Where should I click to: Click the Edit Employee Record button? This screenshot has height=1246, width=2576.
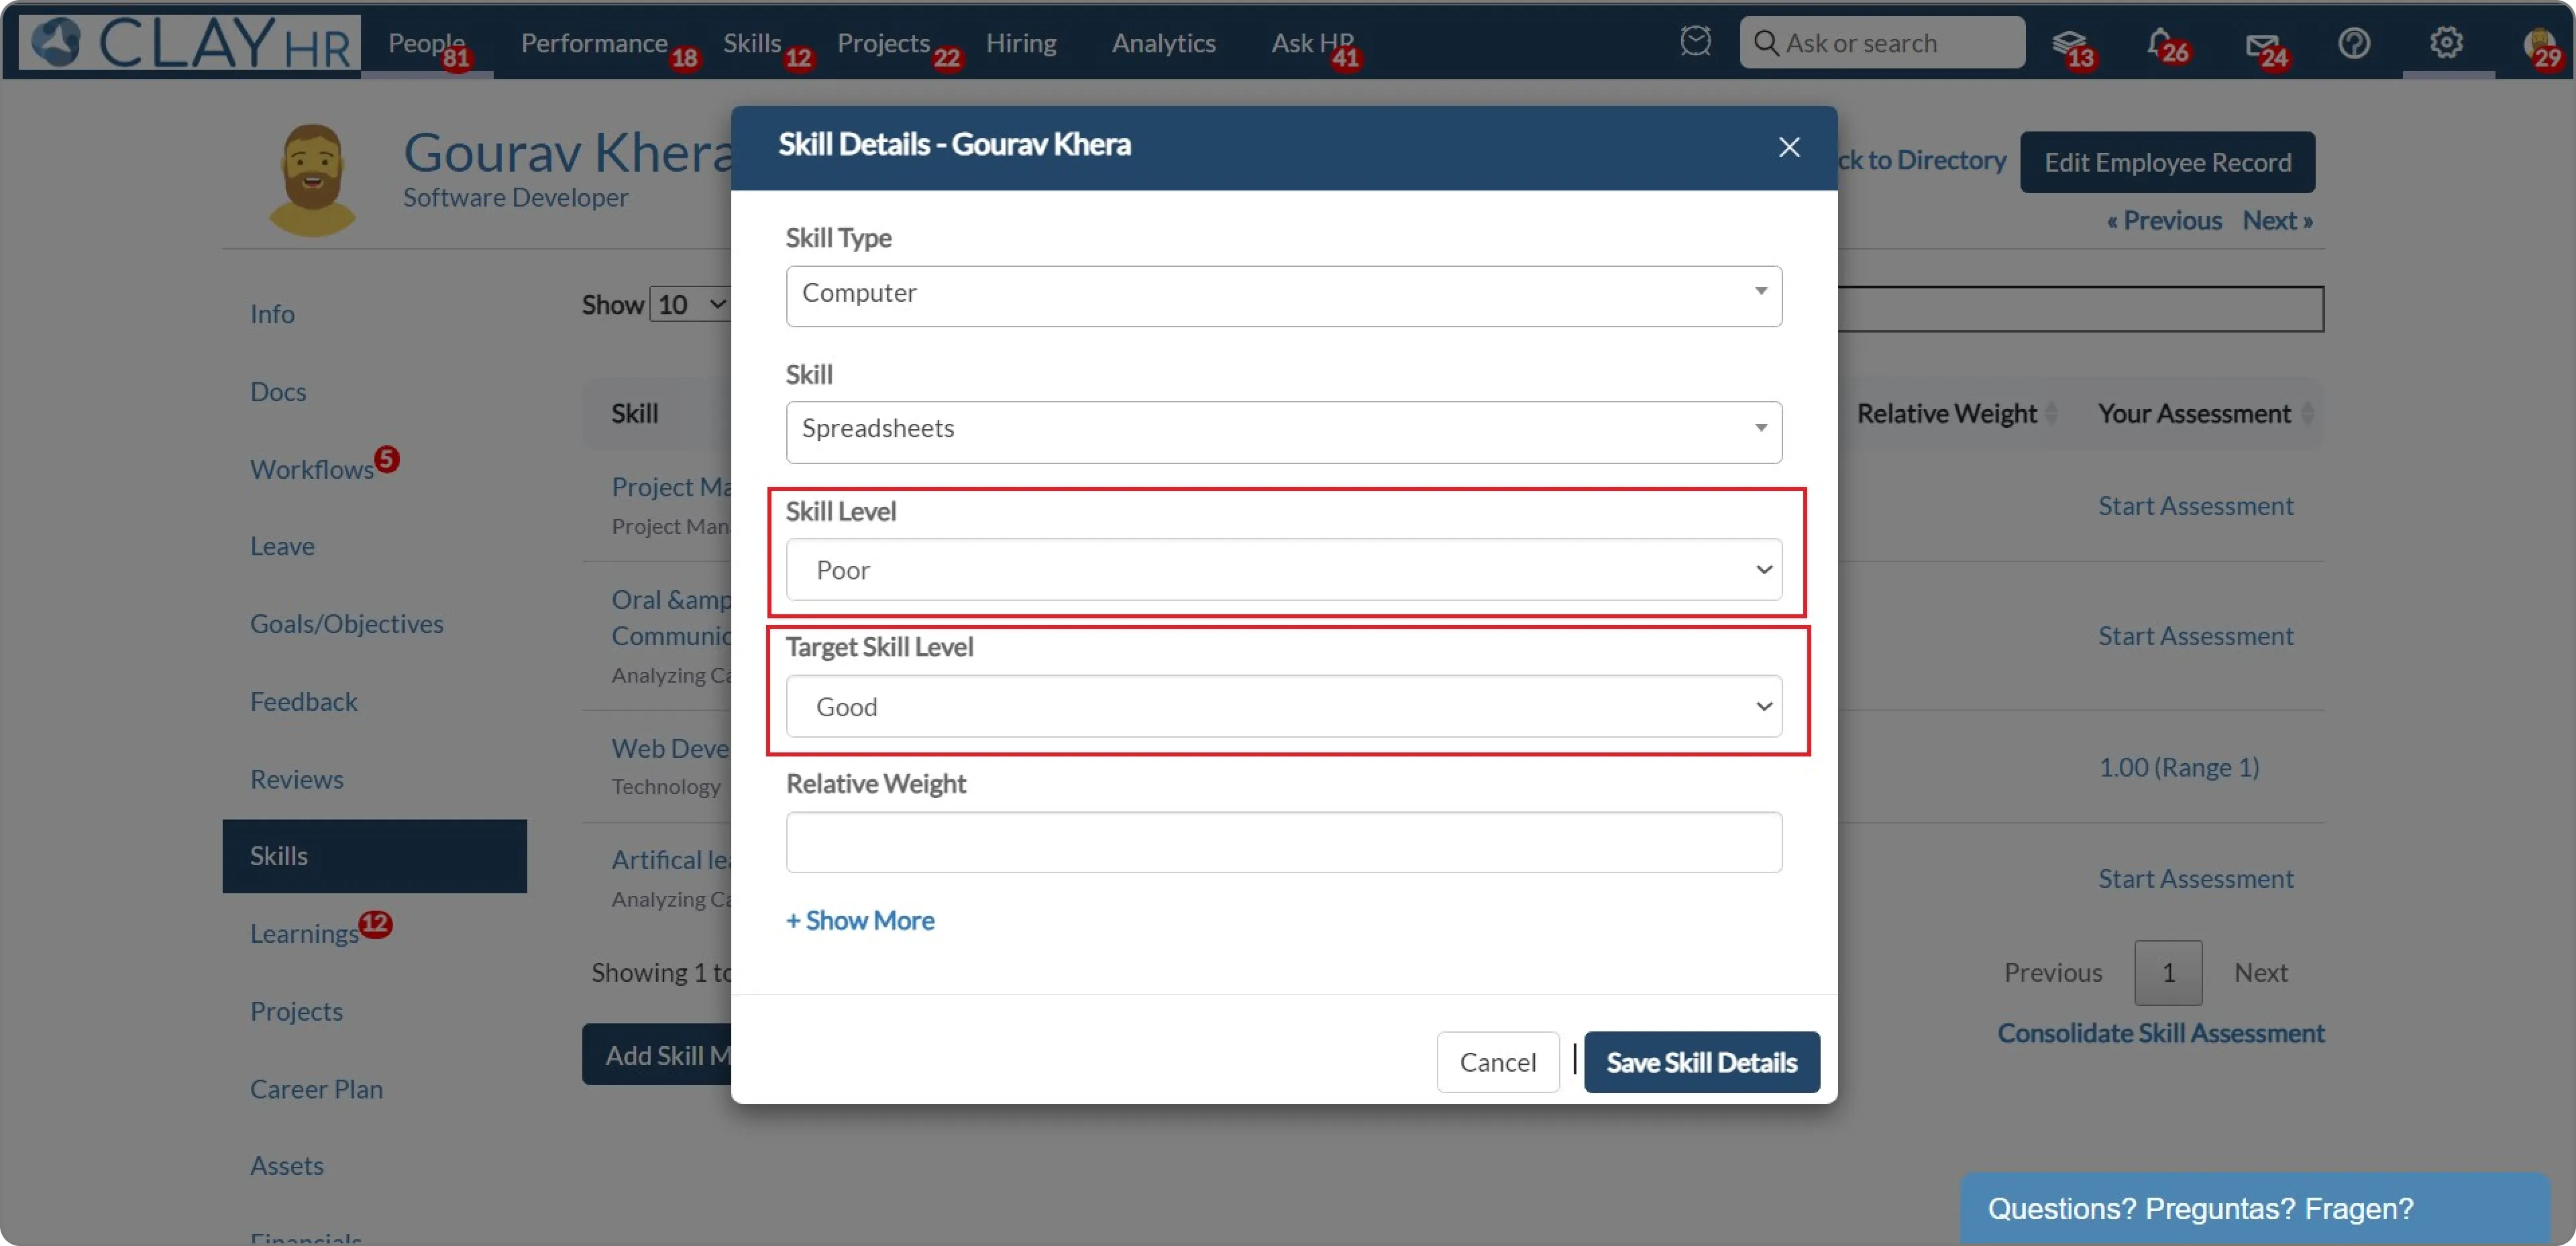[x=2166, y=162]
